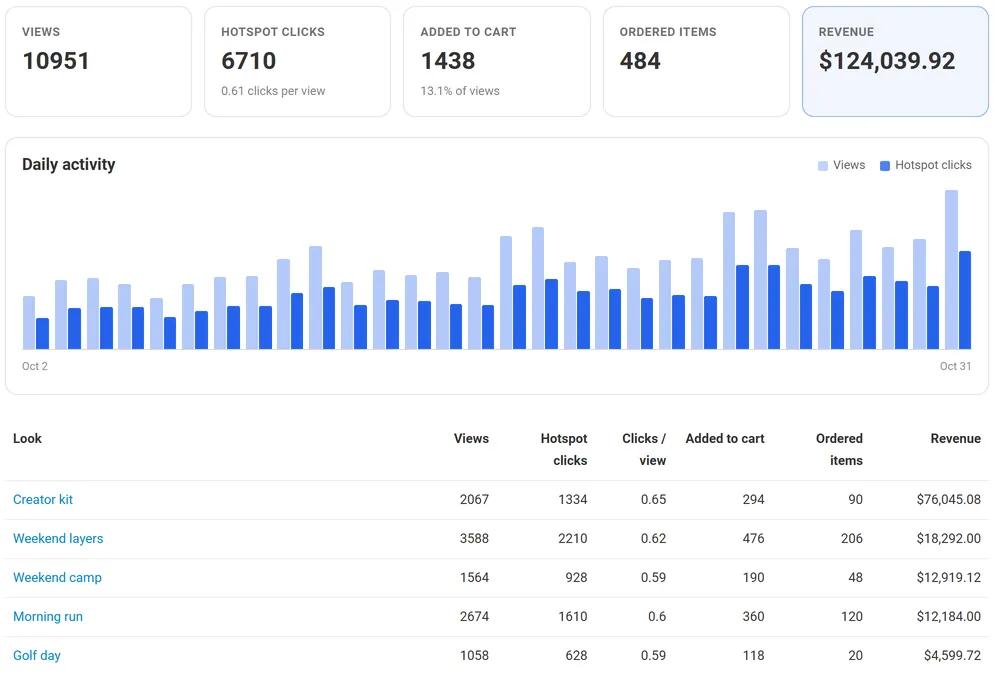Click Morning run views value 2674
The height and width of the screenshot is (680, 995).
tap(475, 617)
